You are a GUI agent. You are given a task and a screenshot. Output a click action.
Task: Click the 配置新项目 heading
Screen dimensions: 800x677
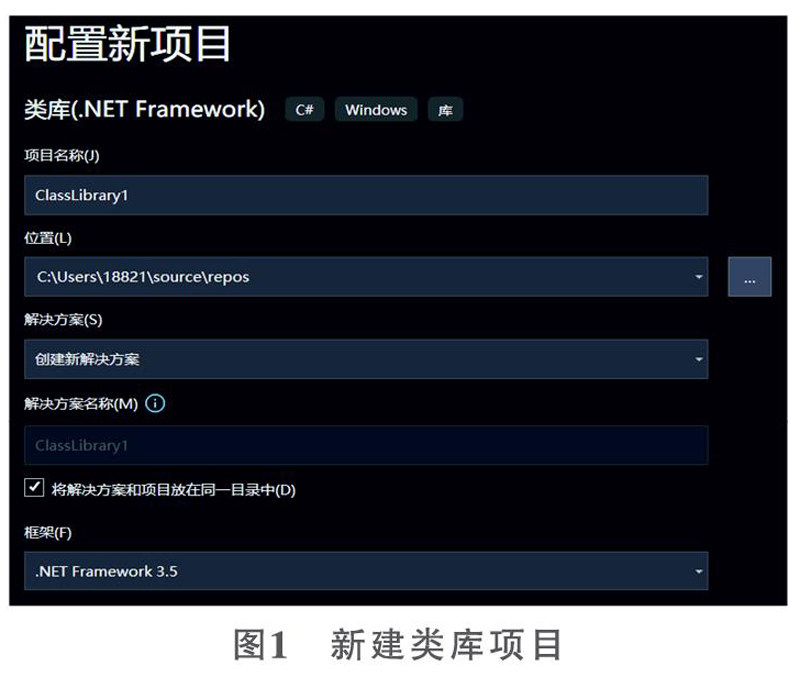[x=127, y=44]
